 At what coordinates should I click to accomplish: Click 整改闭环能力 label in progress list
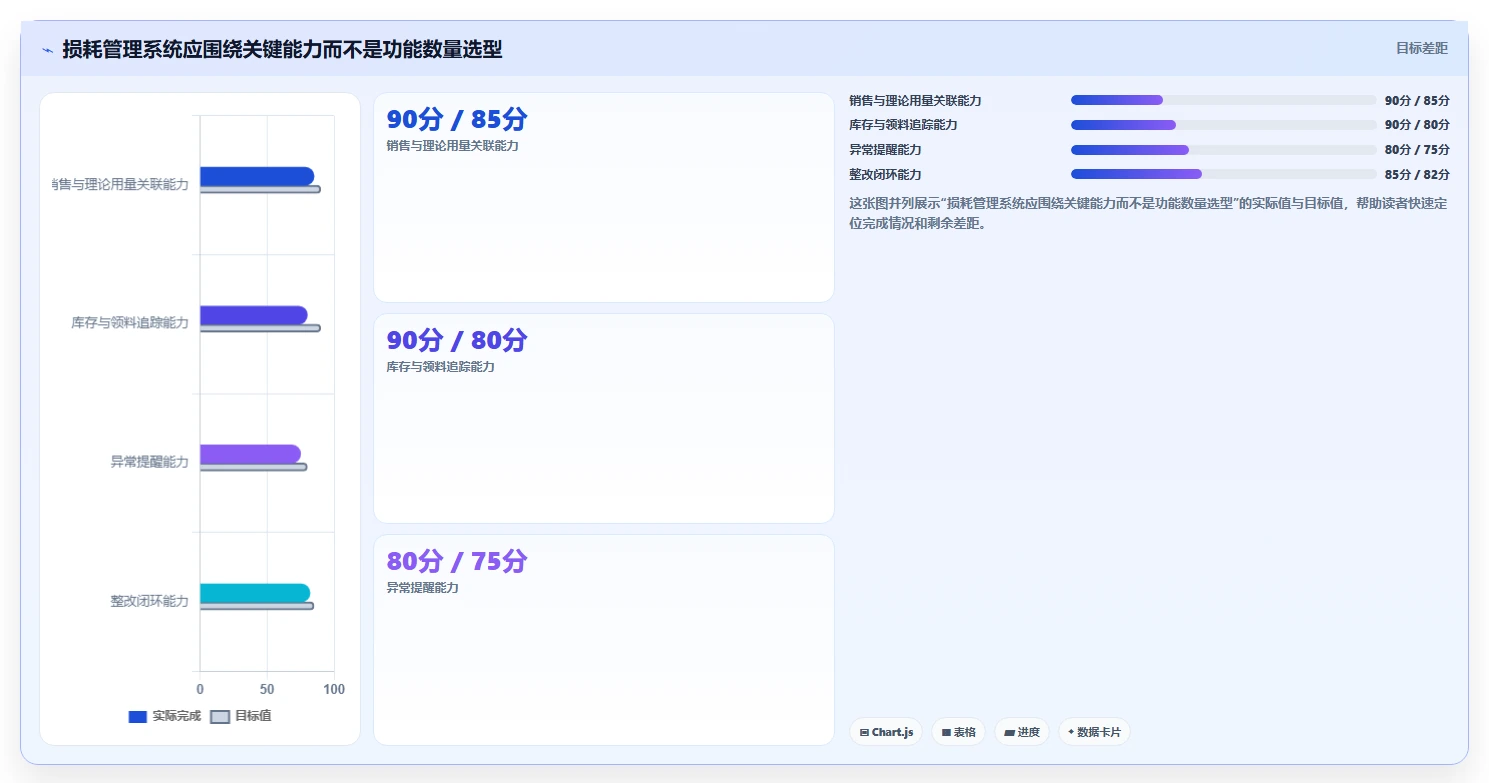[x=885, y=175]
